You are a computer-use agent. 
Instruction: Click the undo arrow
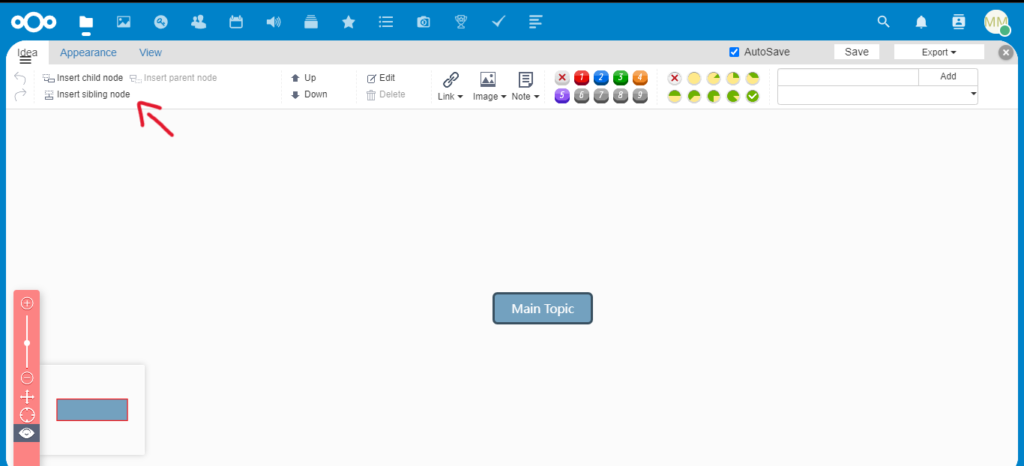[x=20, y=78]
